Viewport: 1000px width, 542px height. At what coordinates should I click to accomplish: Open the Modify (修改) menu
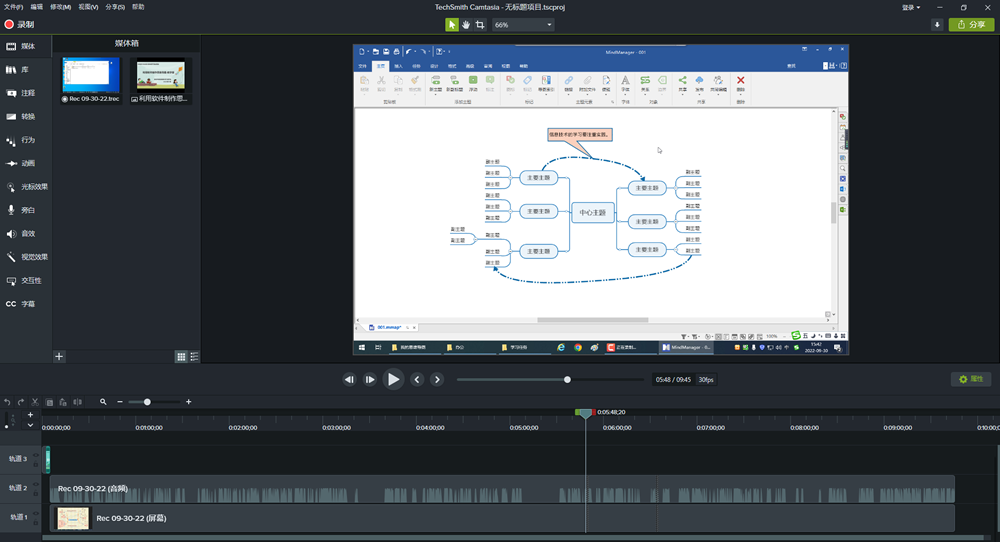point(60,7)
